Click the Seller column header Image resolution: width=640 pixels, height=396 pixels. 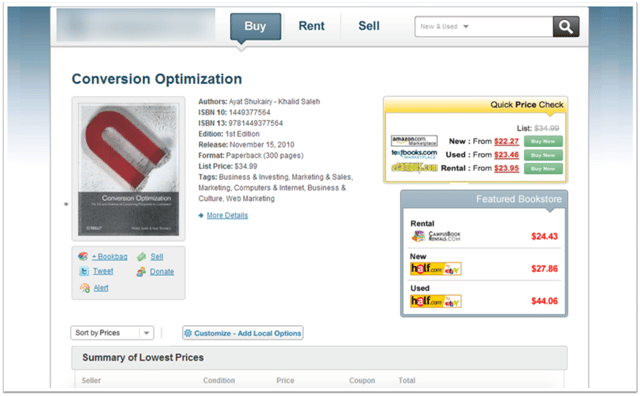(x=91, y=380)
